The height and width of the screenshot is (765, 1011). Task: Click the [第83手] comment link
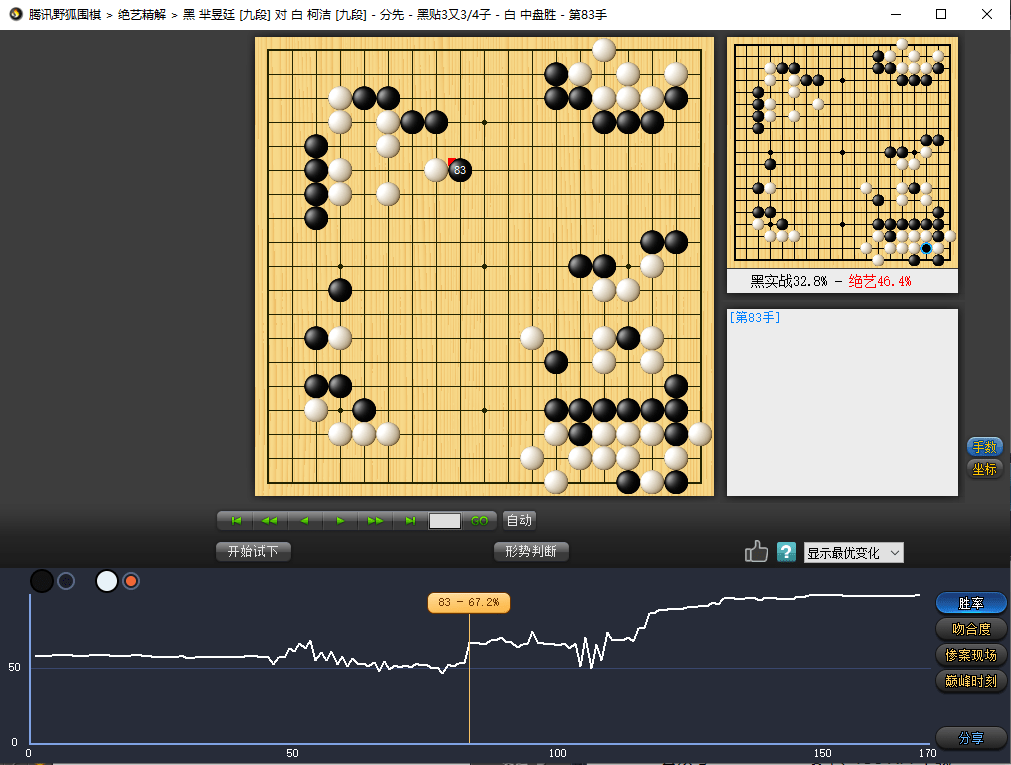point(754,317)
